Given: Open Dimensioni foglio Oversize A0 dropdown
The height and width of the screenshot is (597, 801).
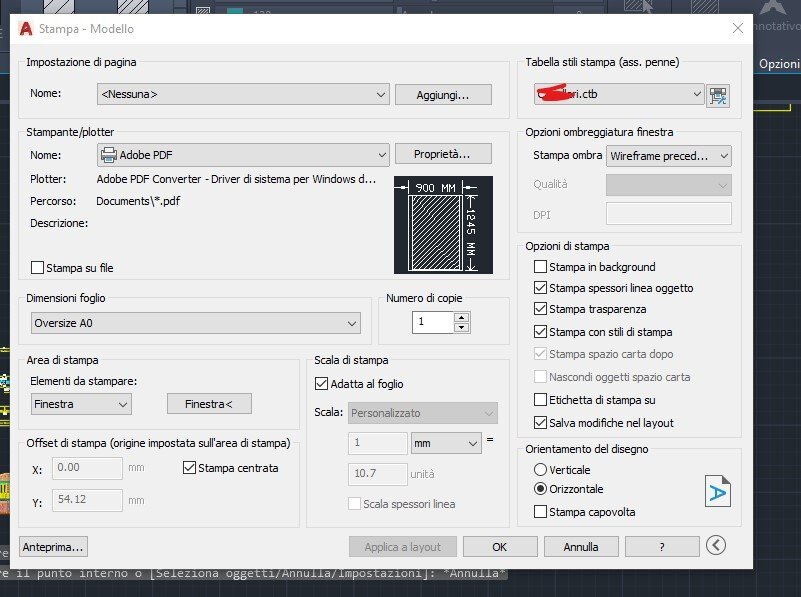Looking at the screenshot, I should [196, 323].
